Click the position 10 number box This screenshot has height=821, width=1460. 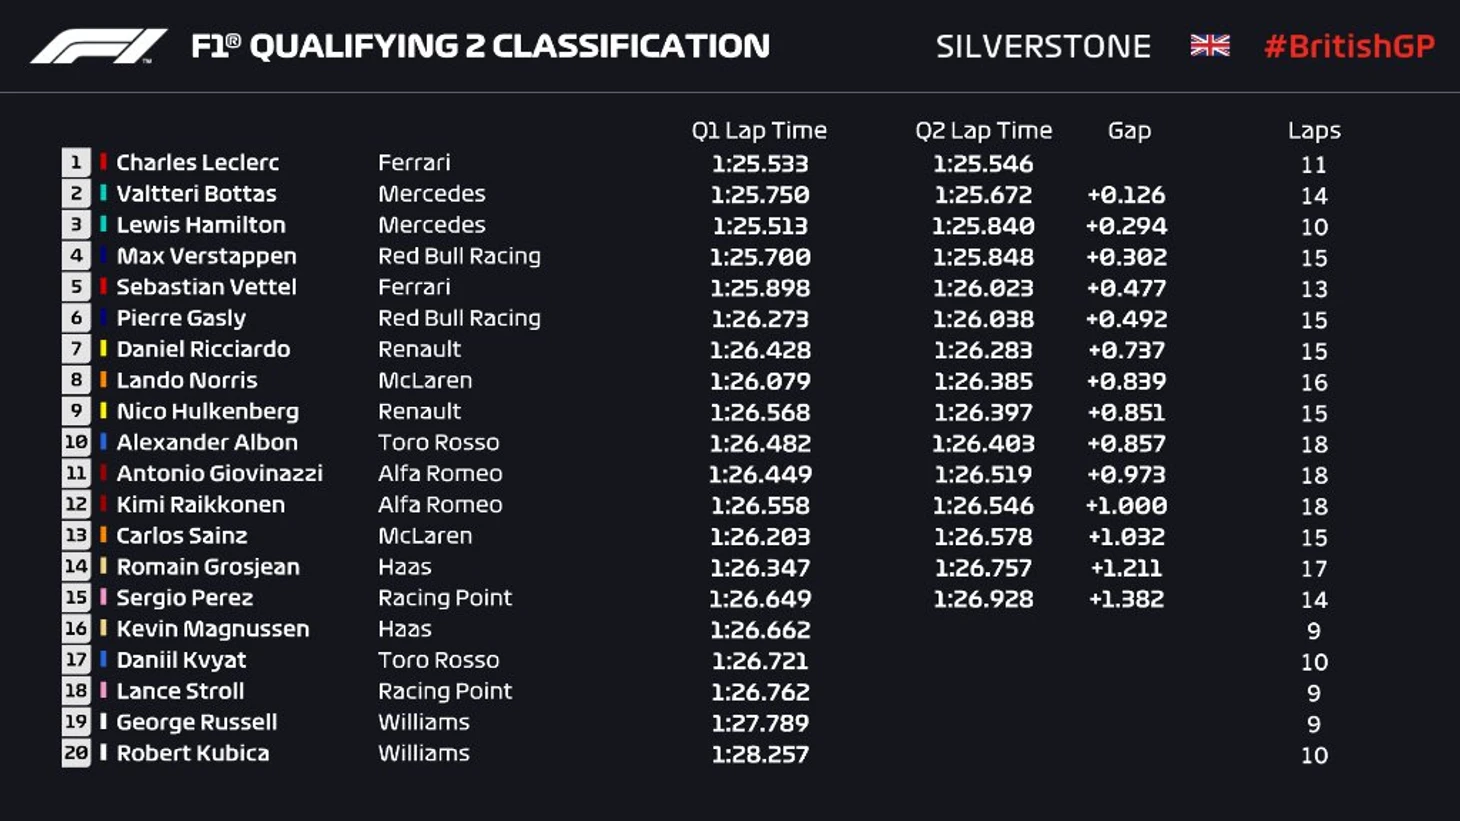[x=76, y=442]
